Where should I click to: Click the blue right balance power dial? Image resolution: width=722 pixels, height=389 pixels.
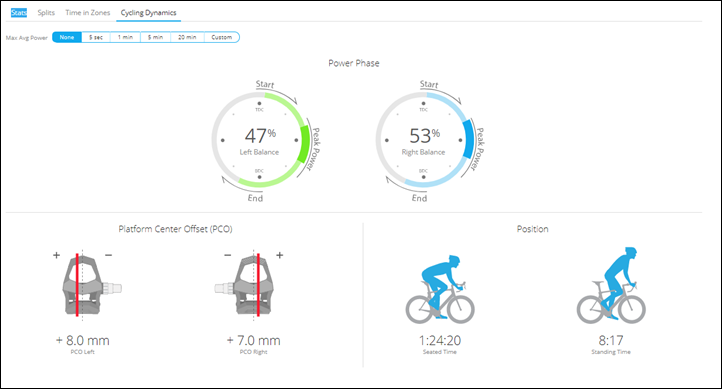(x=425, y=139)
